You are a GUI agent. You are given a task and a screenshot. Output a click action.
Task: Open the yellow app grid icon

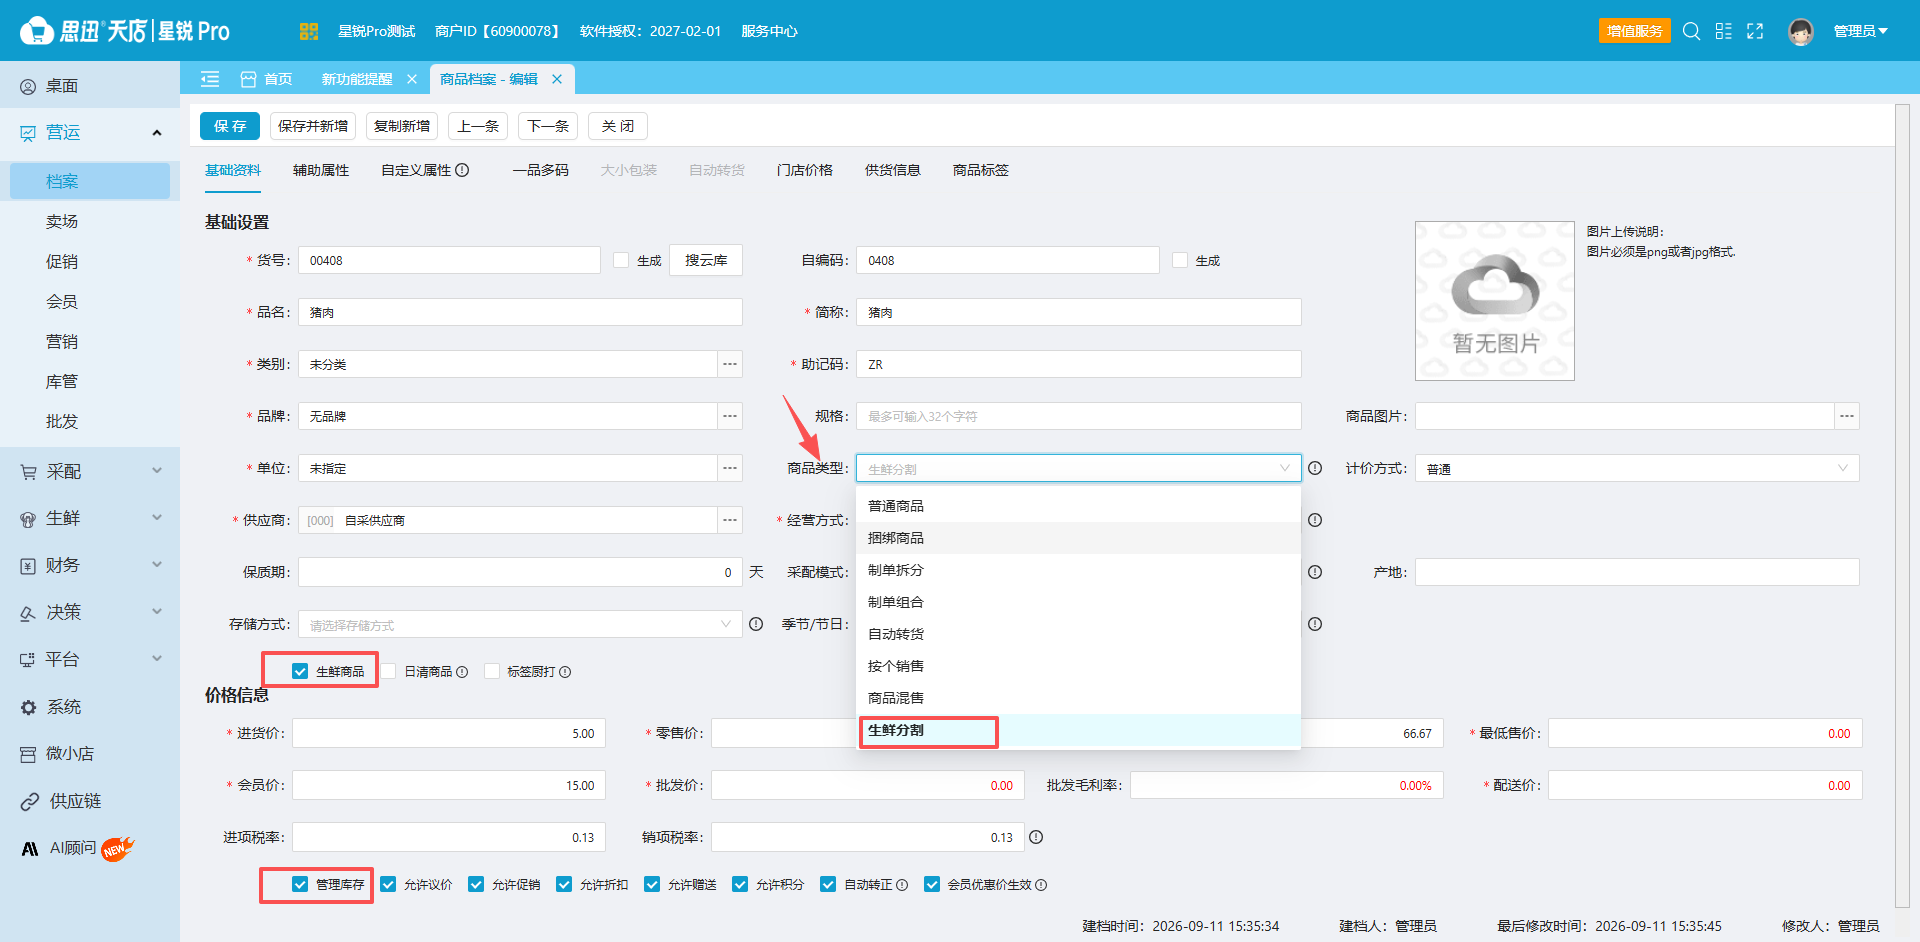[x=308, y=31]
